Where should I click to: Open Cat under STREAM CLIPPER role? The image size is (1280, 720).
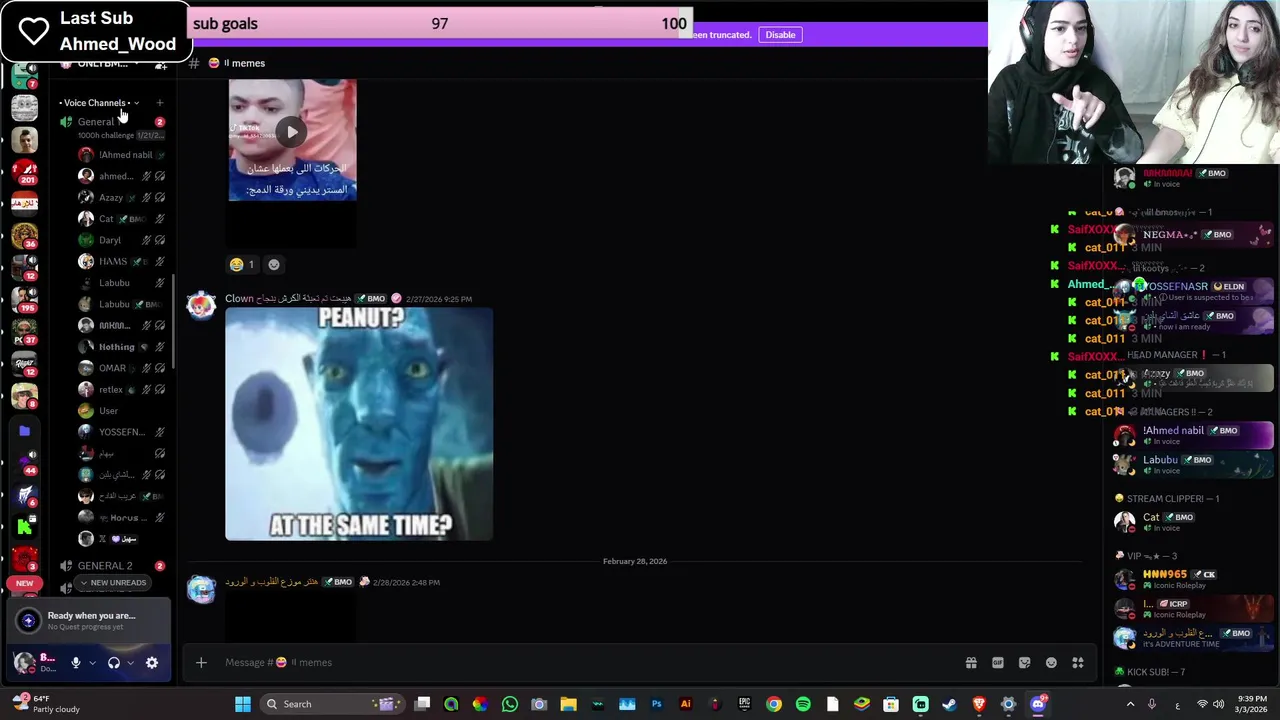click(x=1192, y=522)
